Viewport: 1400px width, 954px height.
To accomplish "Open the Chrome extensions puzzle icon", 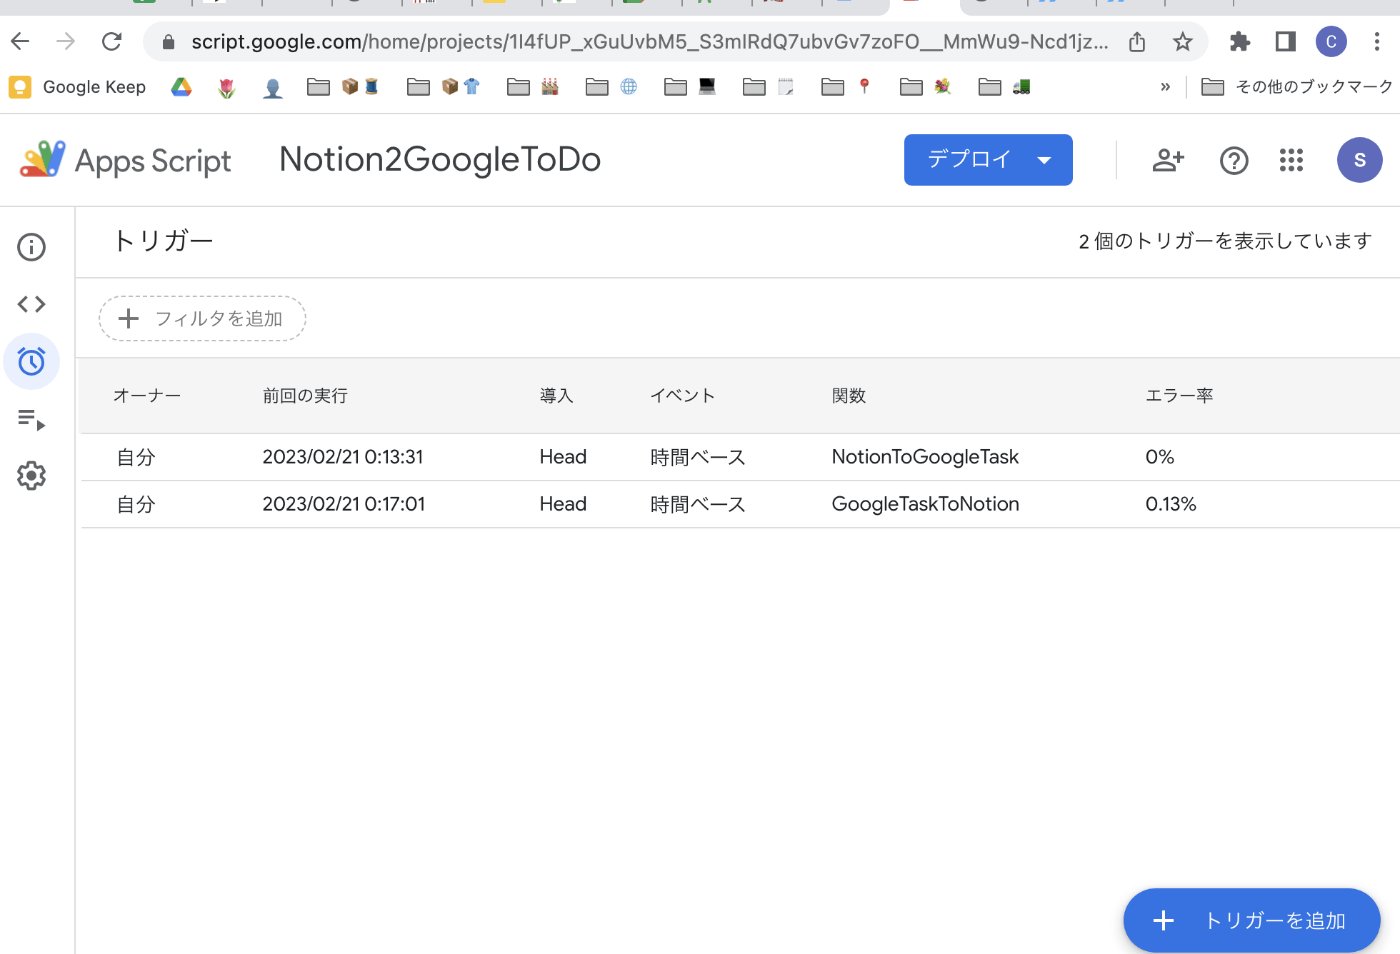I will [1240, 41].
